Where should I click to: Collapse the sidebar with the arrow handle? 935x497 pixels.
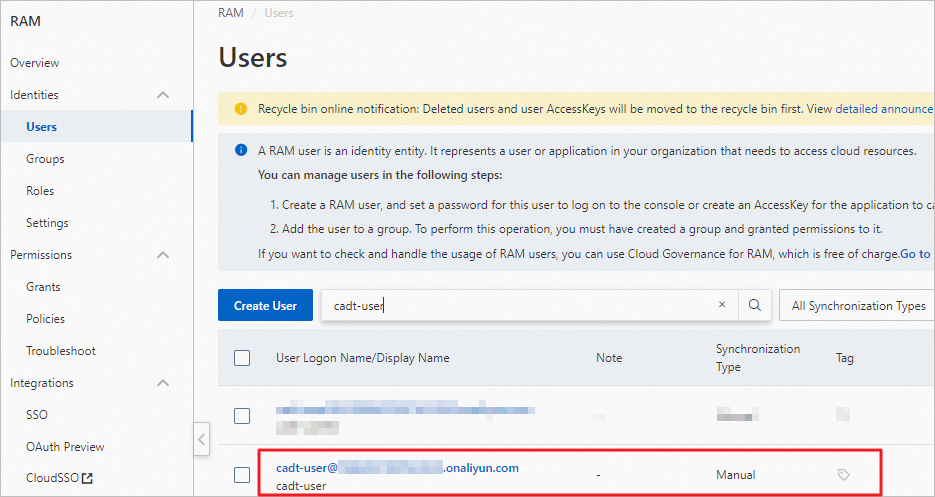click(x=202, y=440)
